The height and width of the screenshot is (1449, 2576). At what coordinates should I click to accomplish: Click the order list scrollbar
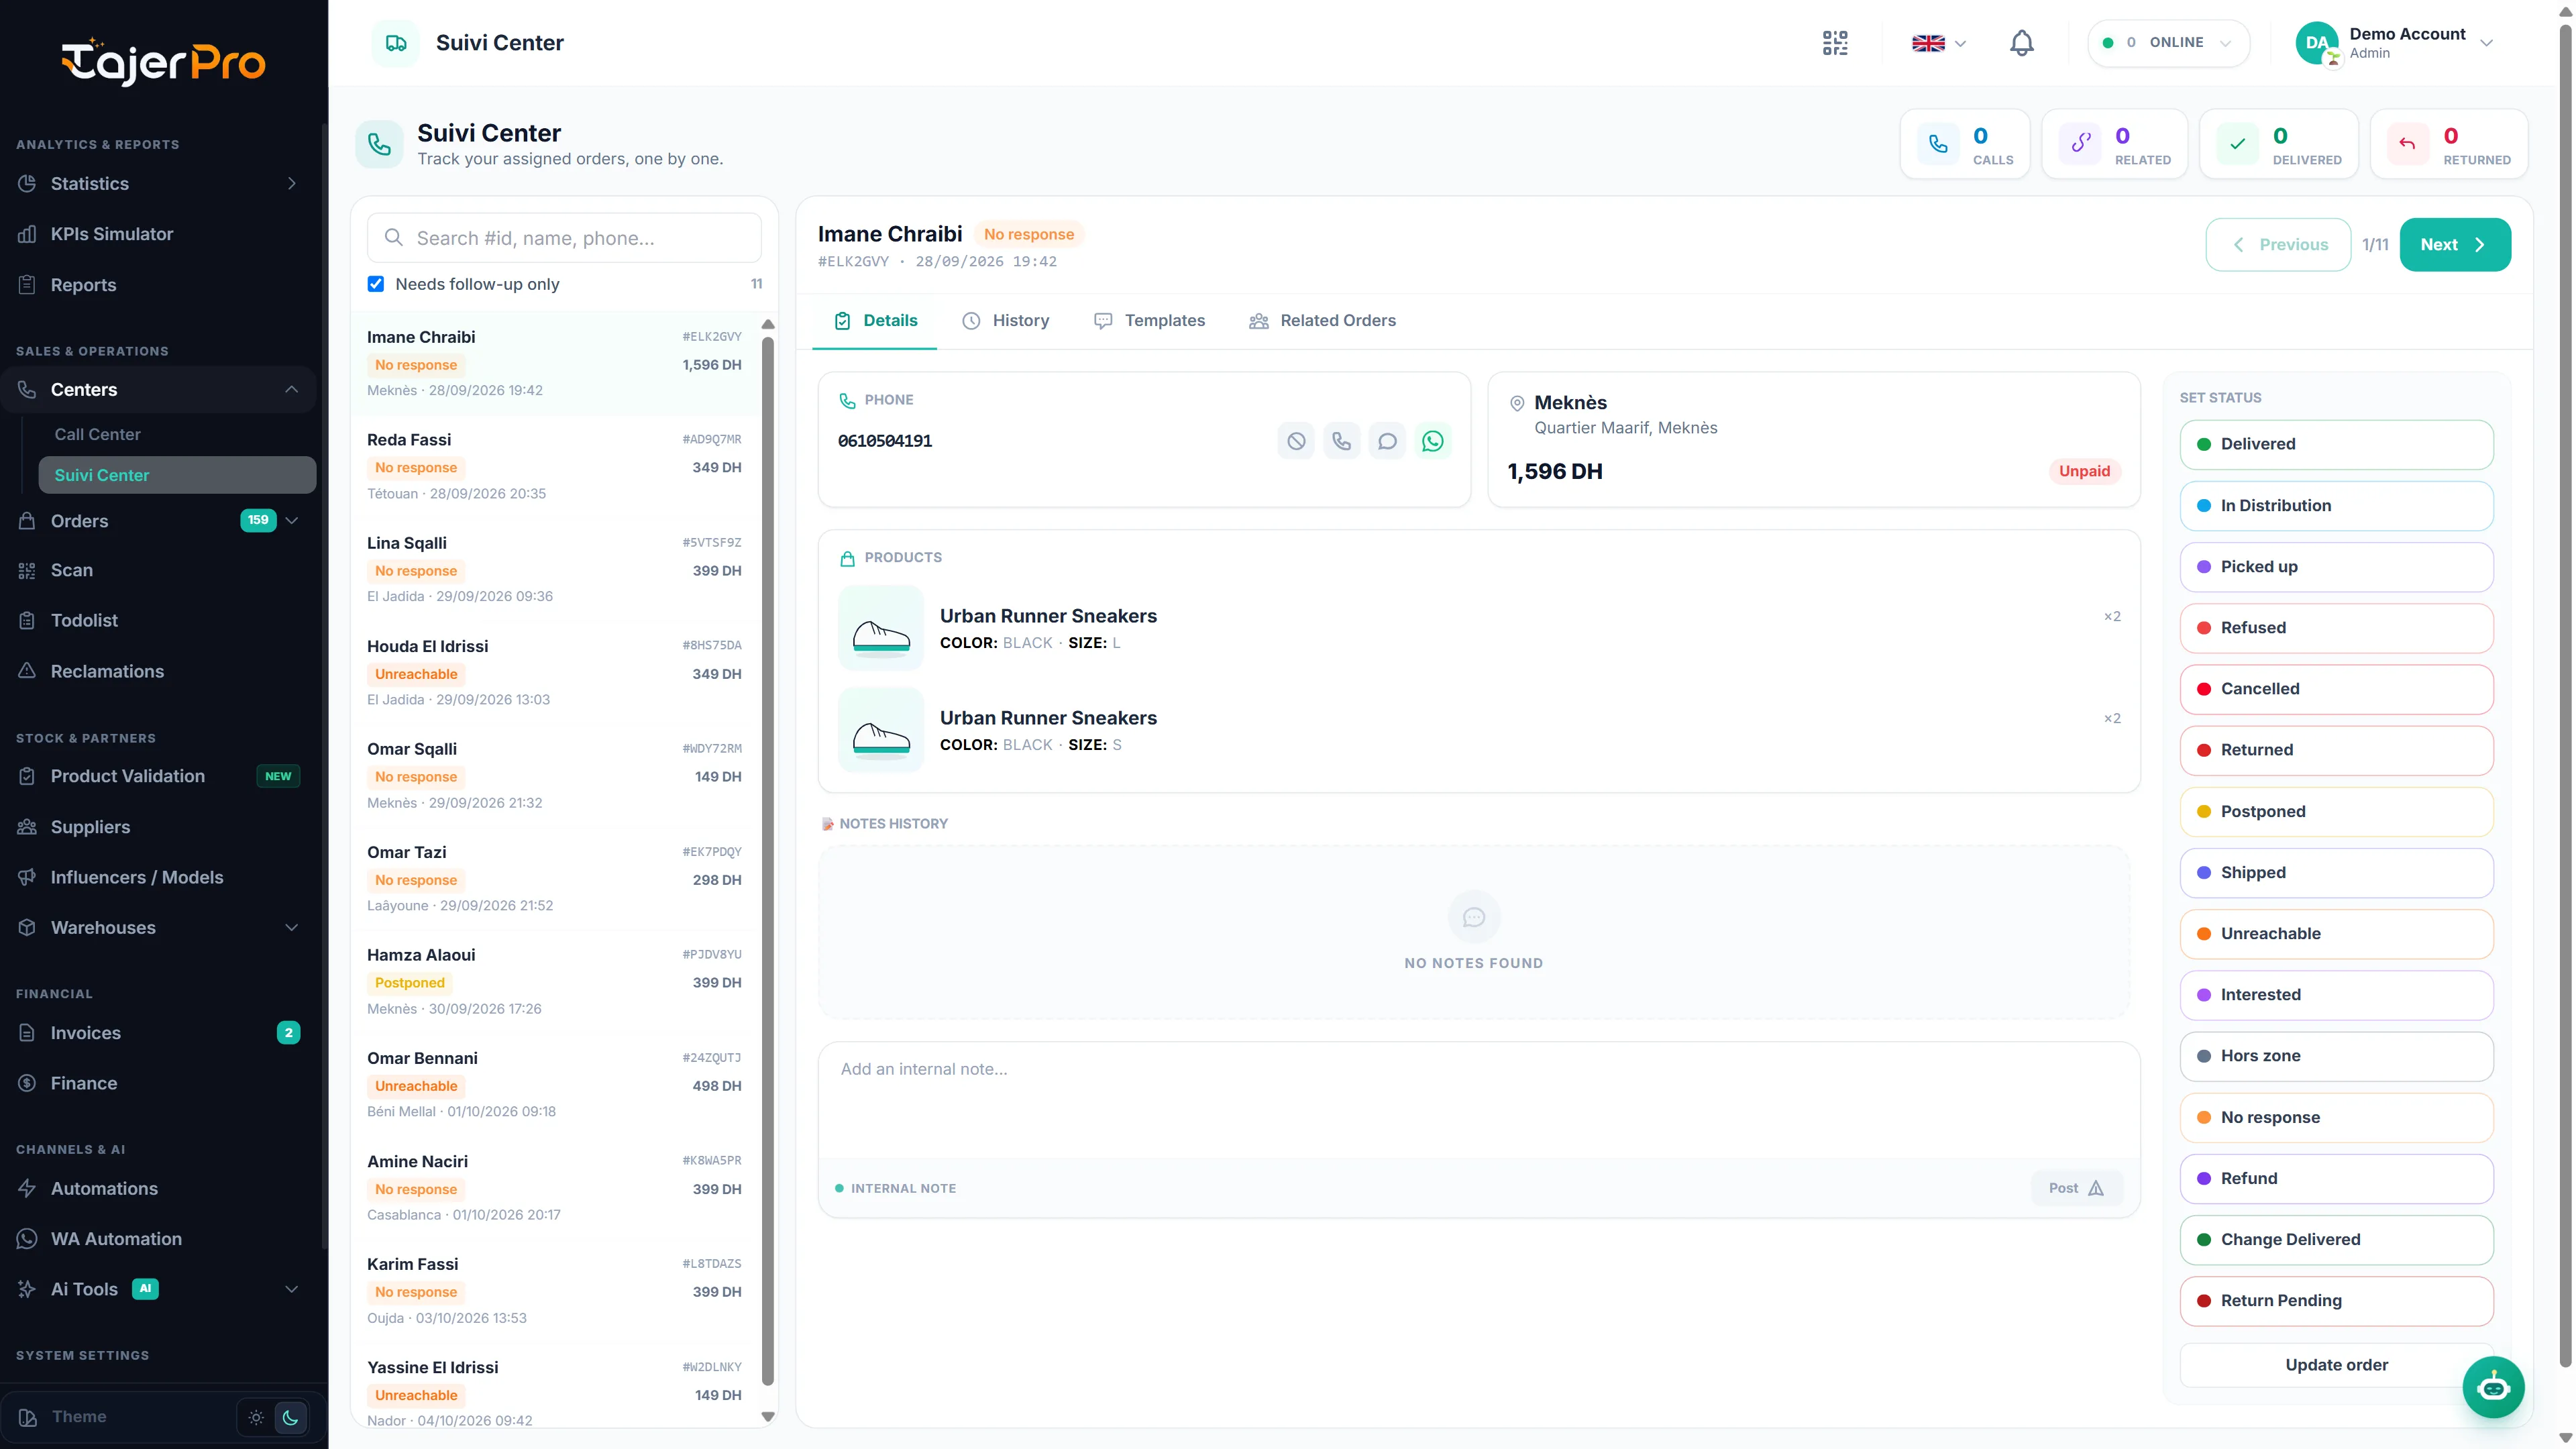tap(768, 860)
